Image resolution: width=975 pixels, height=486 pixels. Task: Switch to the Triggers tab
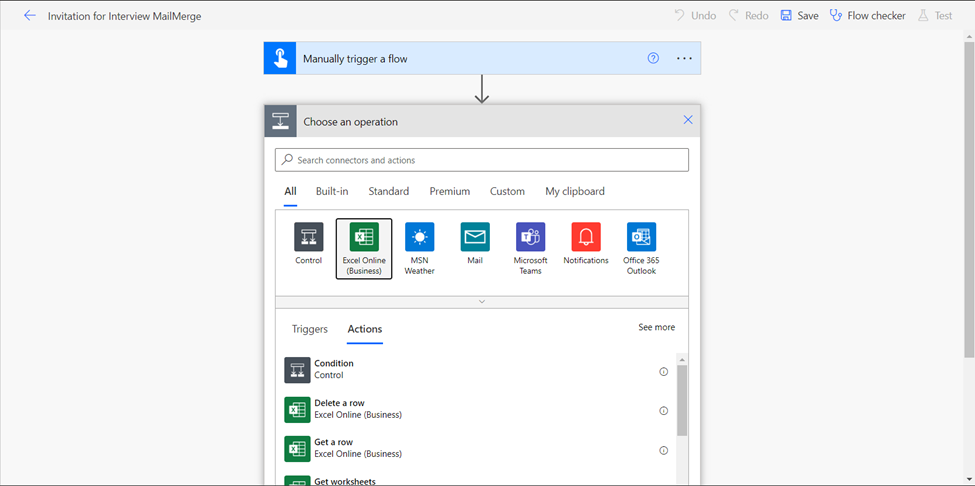pos(310,329)
